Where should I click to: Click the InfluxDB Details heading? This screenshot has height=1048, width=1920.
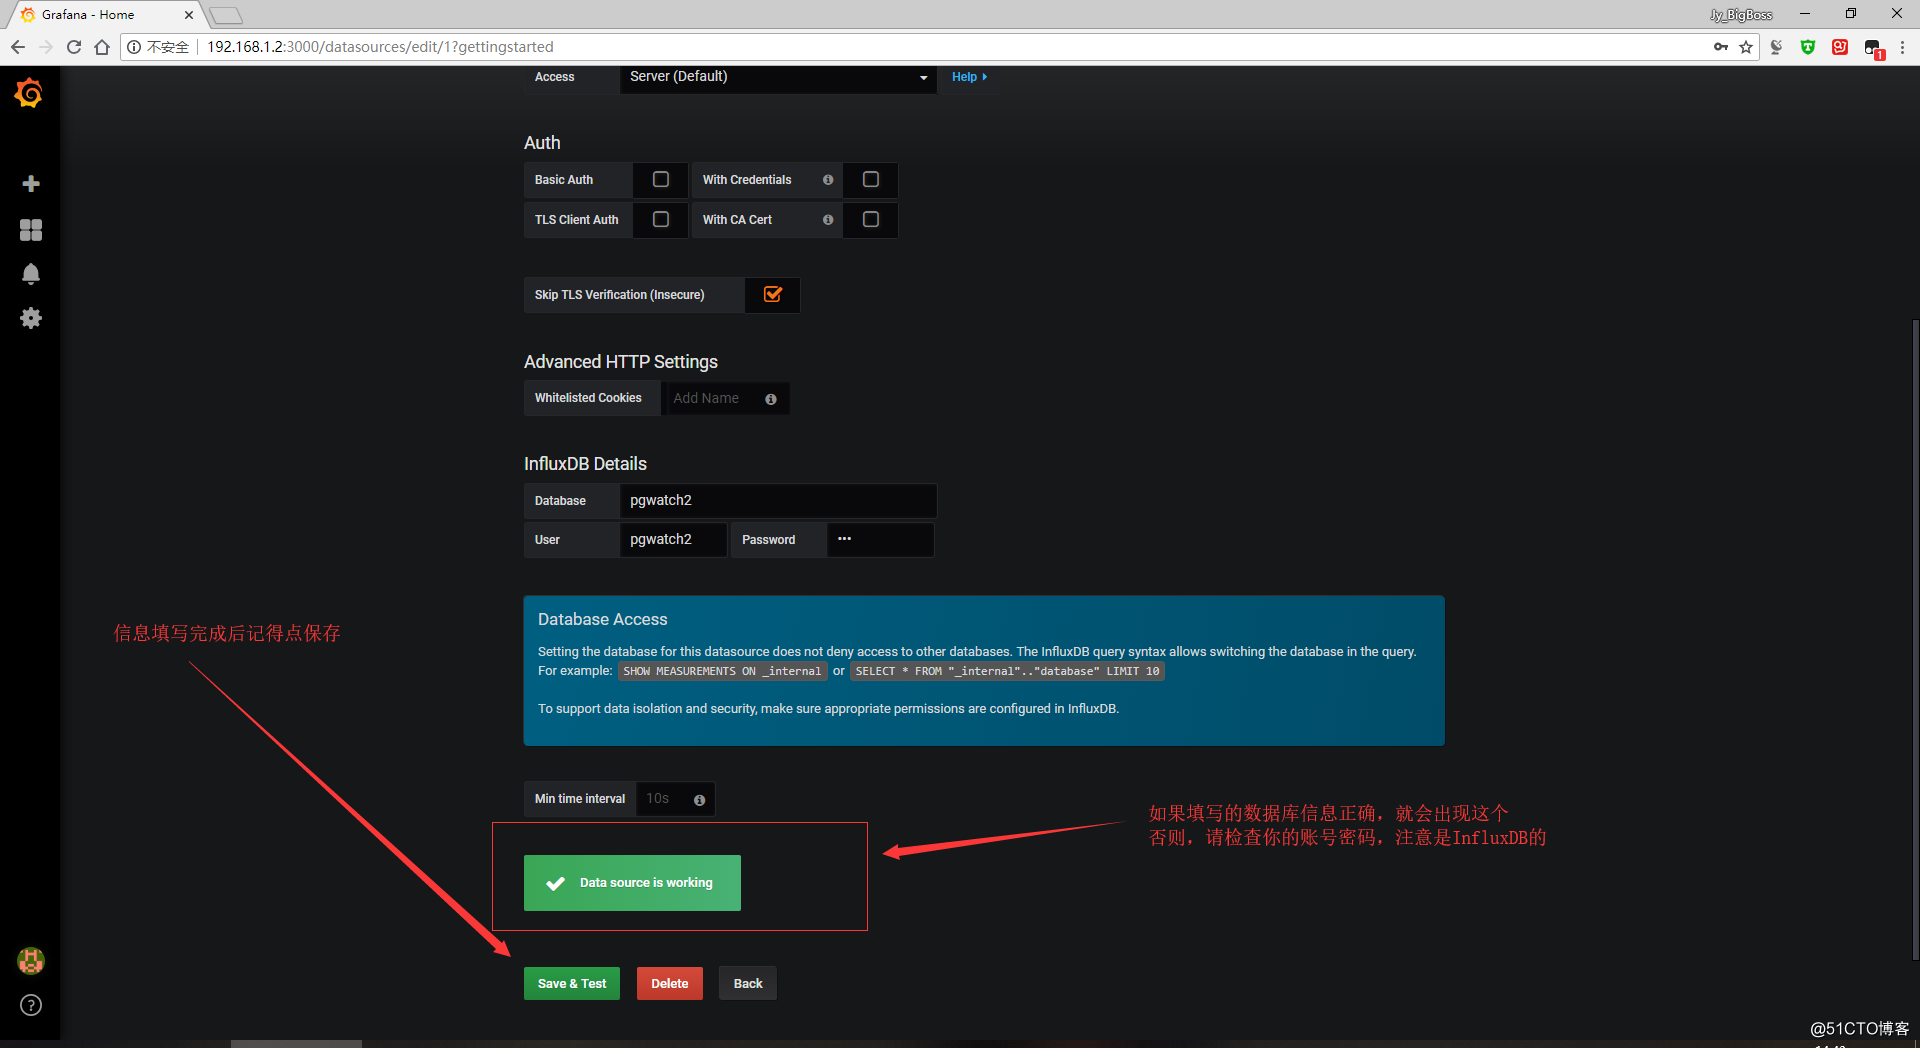tap(585, 464)
